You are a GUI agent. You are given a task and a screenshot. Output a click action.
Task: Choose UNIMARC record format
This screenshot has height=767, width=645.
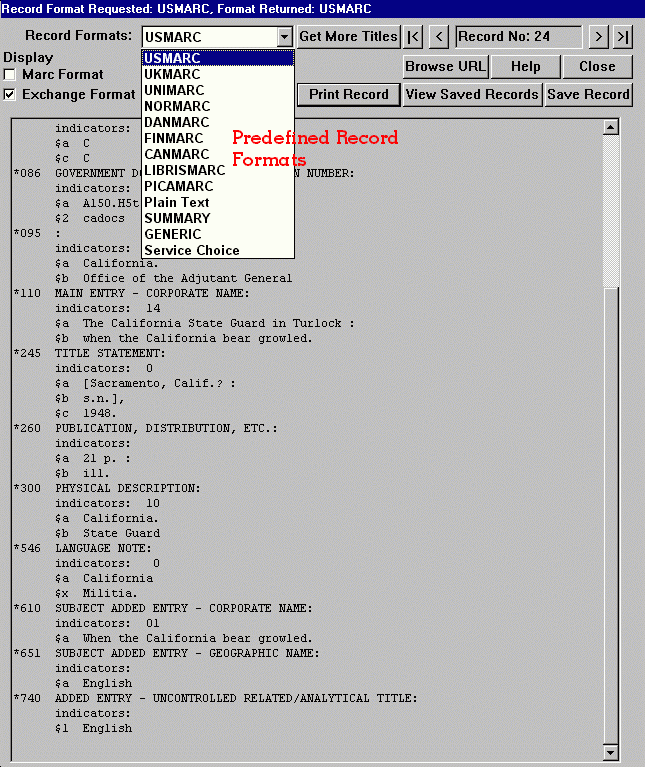tap(218, 90)
